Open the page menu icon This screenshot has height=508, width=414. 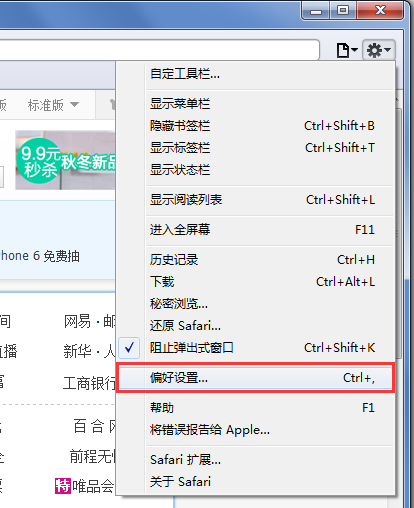[347, 50]
